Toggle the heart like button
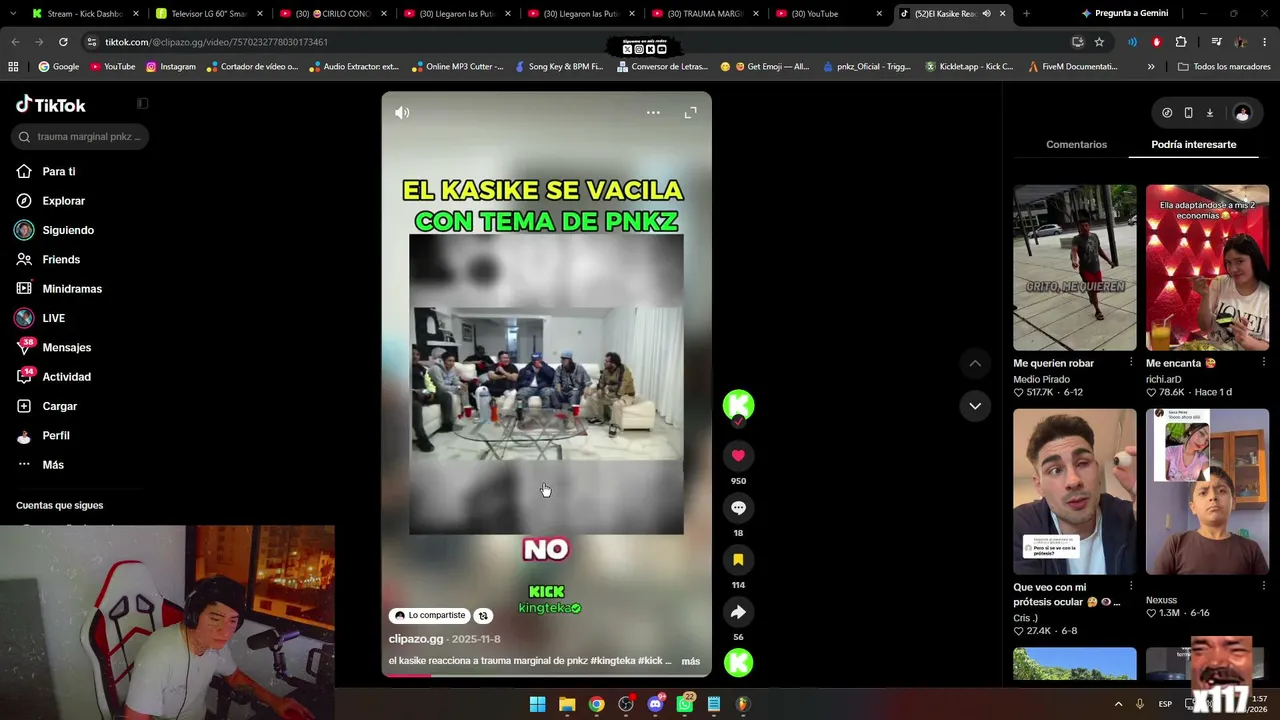 coord(738,456)
